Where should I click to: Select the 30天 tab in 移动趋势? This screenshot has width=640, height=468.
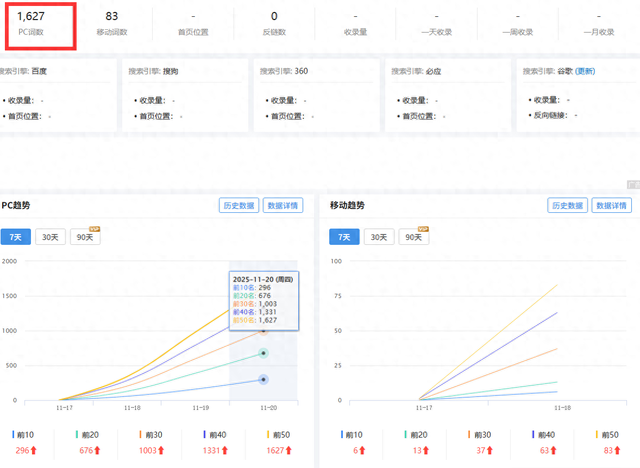pyautogui.click(x=379, y=237)
